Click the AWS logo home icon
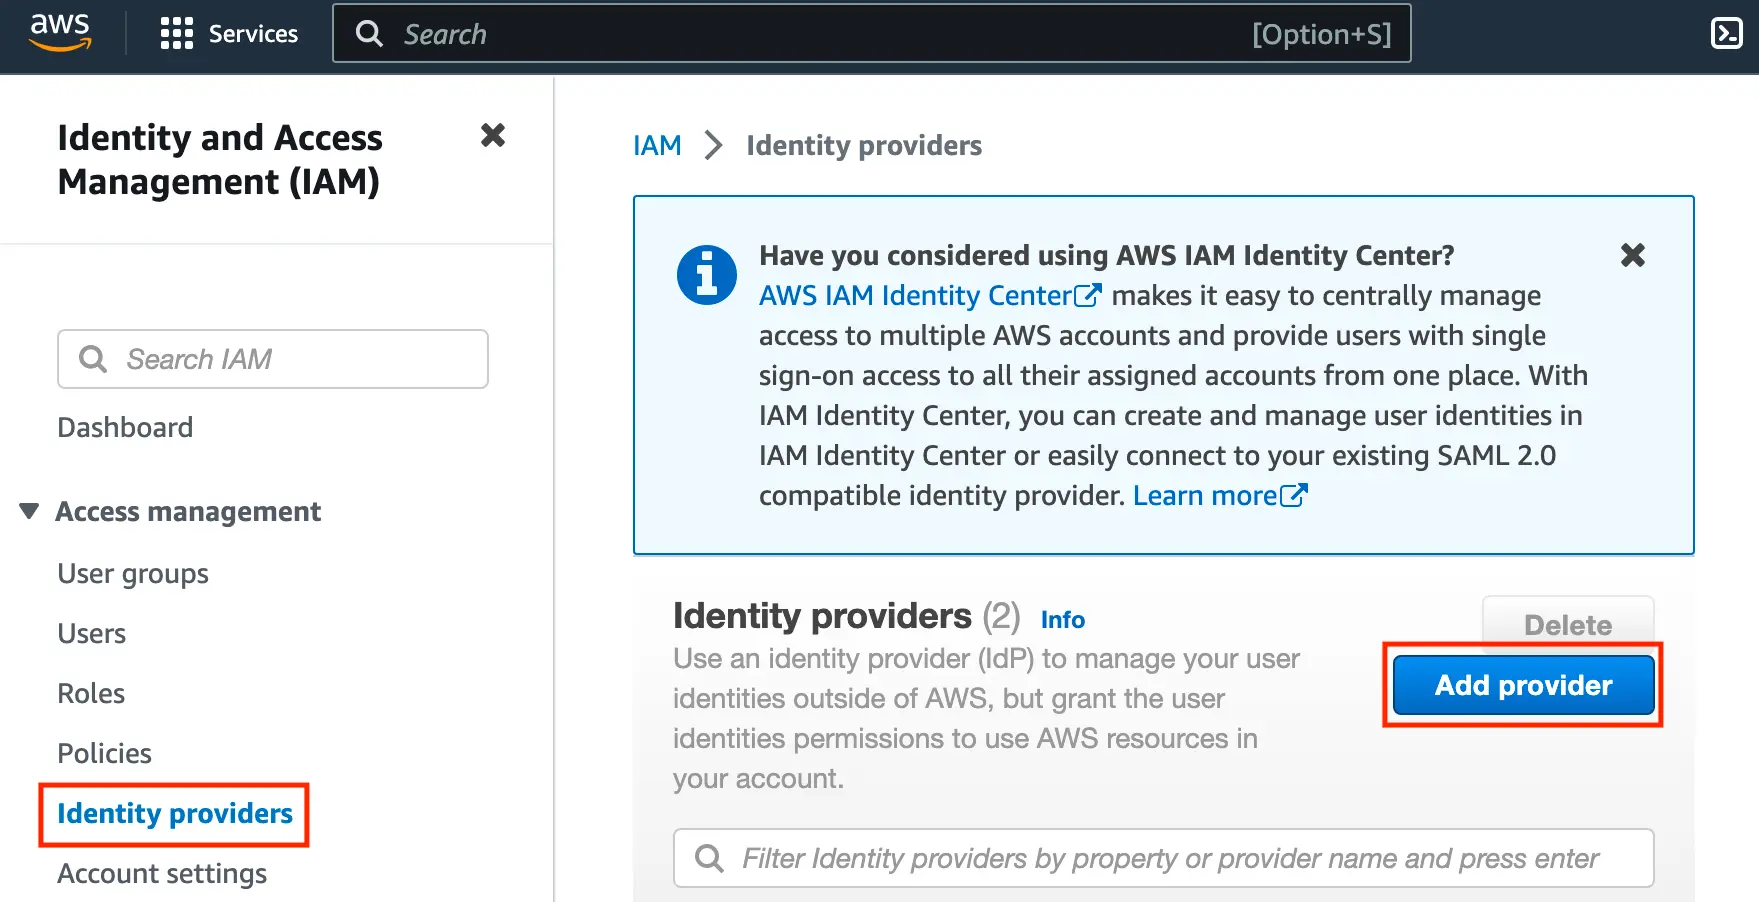Image resolution: width=1759 pixels, height=902 pixels. pyautogui.click(x=60, y=33)
